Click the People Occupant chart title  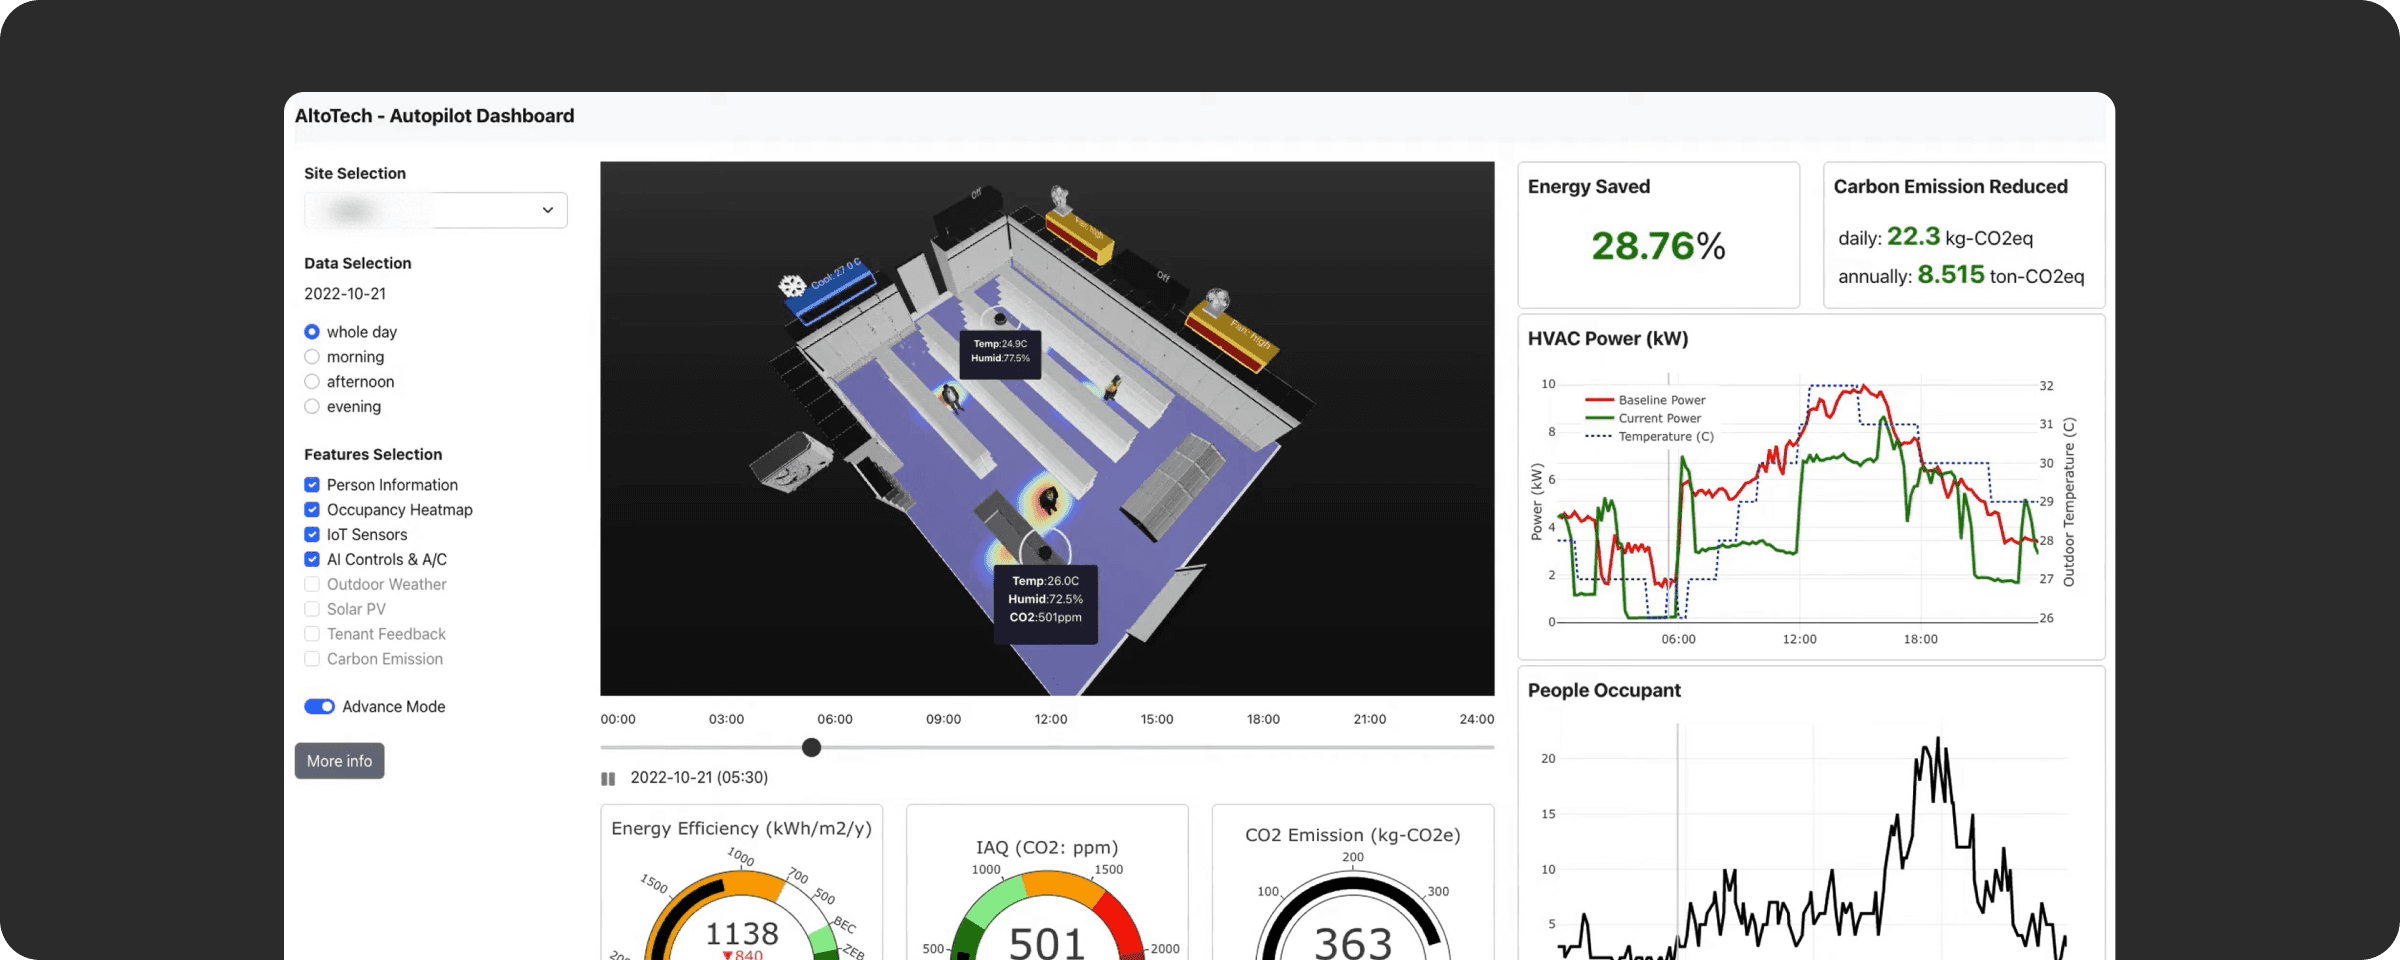pyautogui.click(x=1604, y=691)
